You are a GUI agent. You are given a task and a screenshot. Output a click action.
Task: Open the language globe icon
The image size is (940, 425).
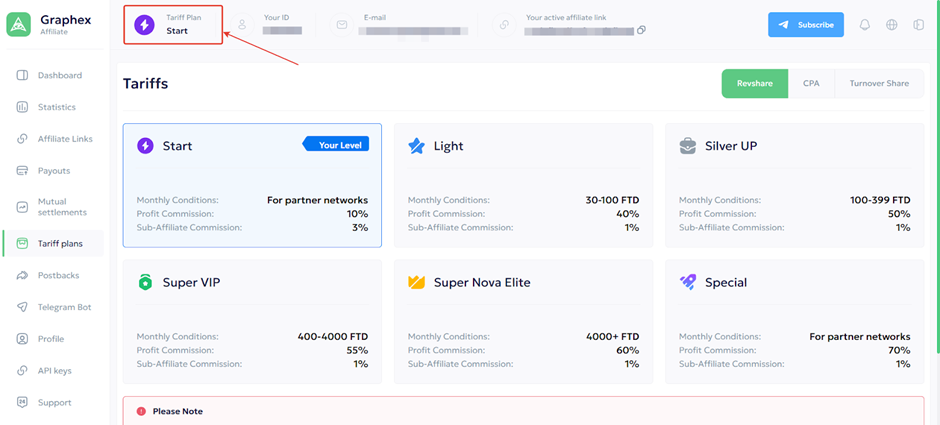pyautogui.click(x=892, y=25)
